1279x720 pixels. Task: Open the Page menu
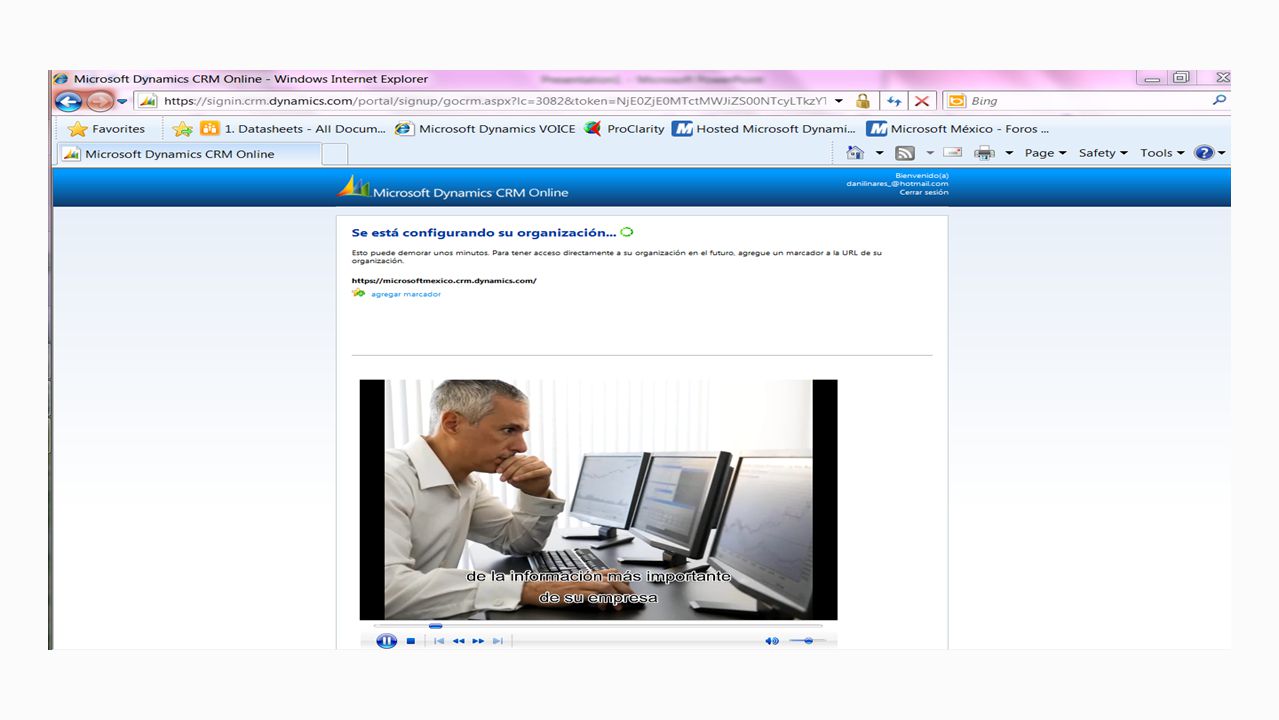(x=1045, y=153)
